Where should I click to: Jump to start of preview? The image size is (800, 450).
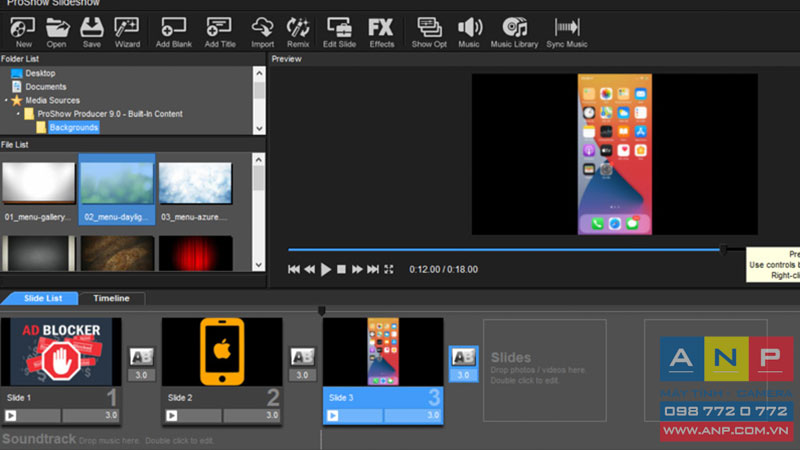[x=294, y=269]
